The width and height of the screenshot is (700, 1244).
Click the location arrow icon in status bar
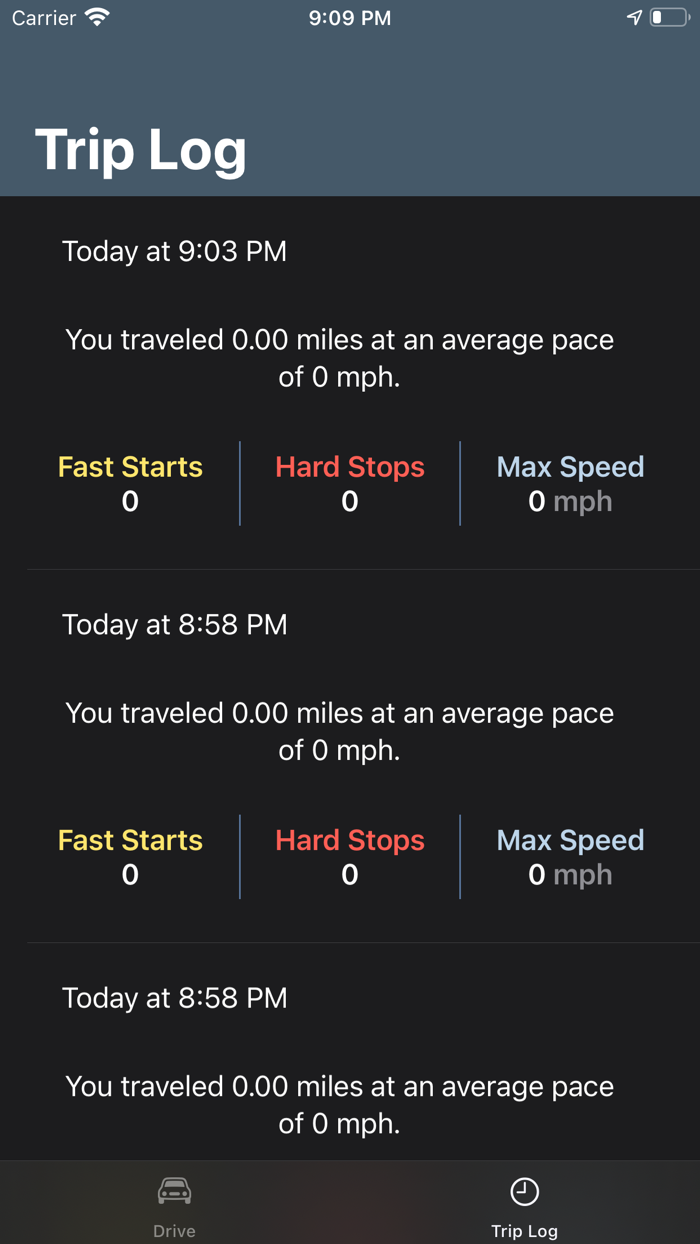(x=635, y=16)
